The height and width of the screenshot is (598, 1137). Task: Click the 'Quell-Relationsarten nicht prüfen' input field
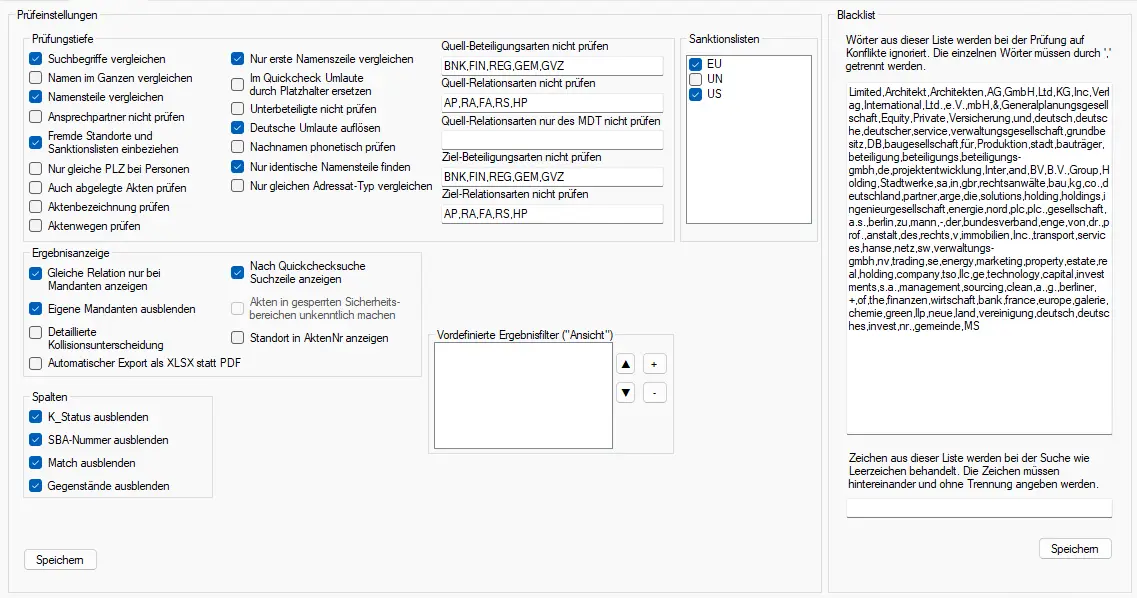(x=552, y=102)
